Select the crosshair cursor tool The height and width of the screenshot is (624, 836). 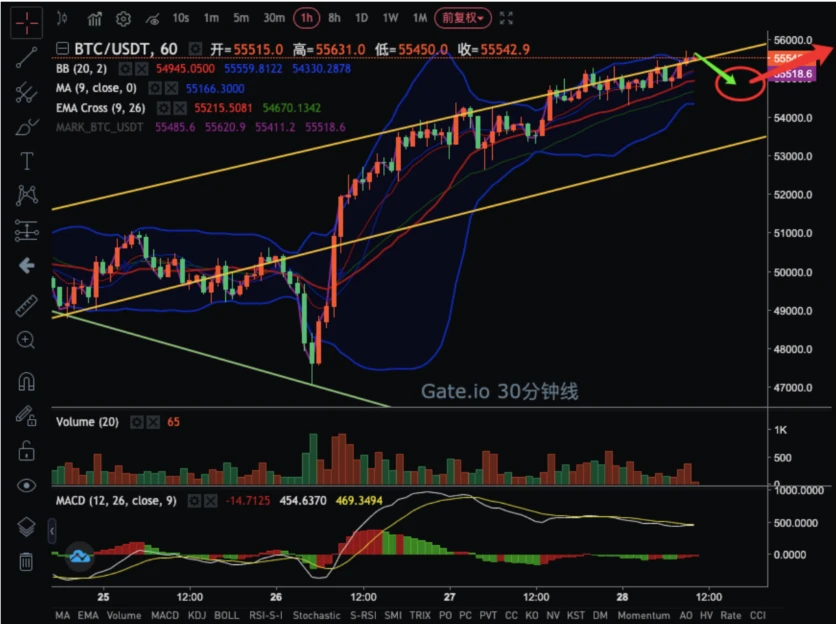[x=27, y=19]
